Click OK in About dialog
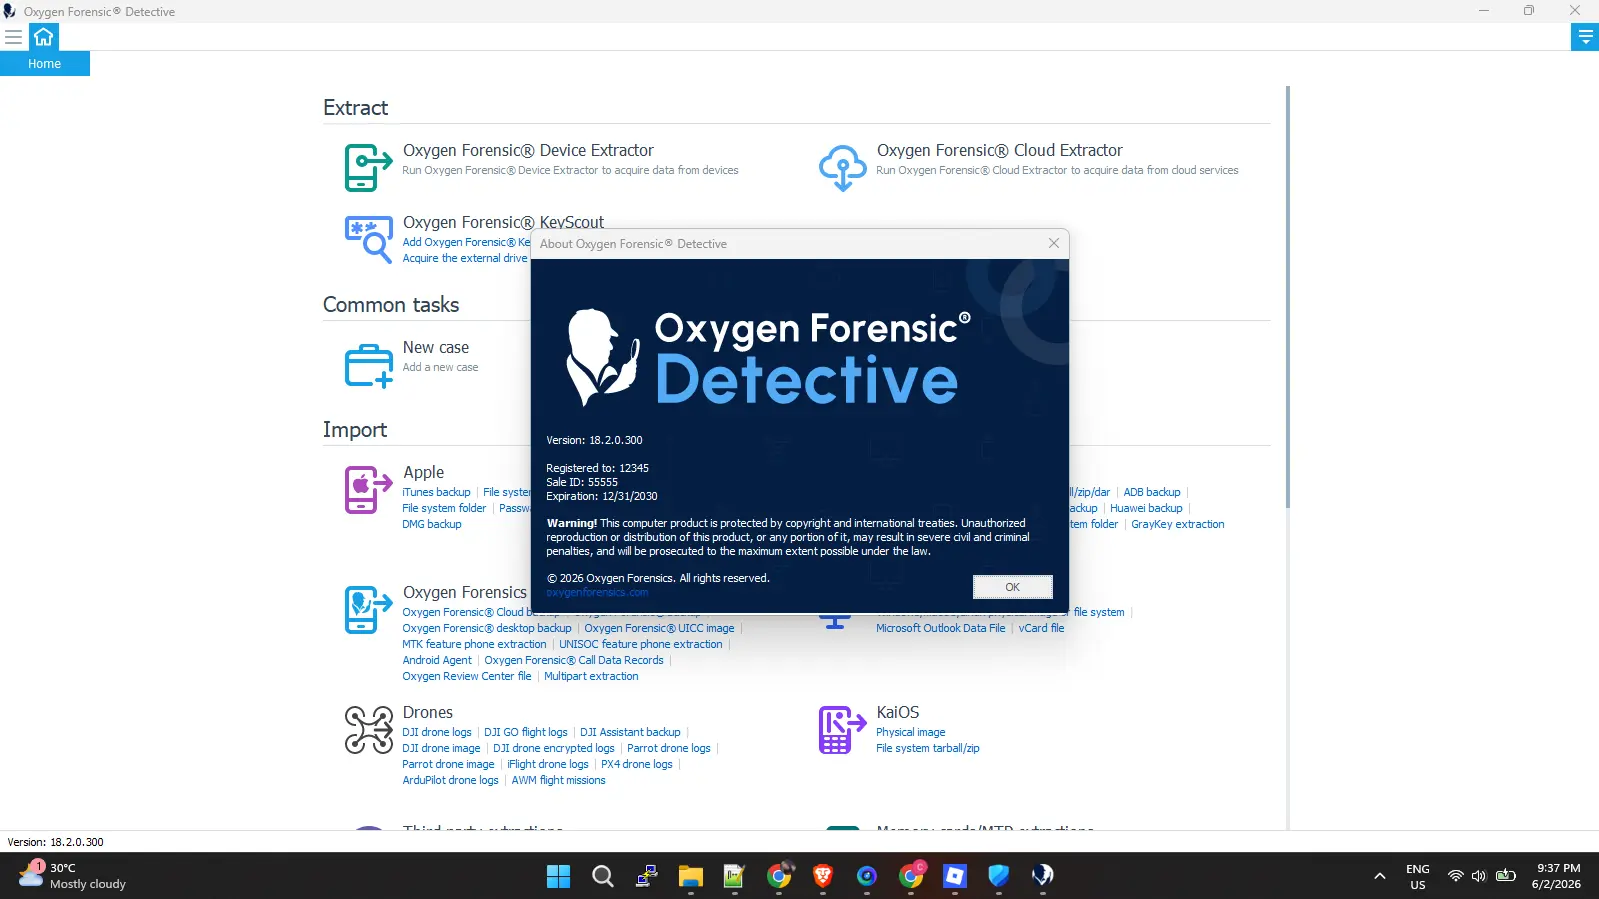Viewport: 1599px width, 899px height. (x=1012, y=587)
